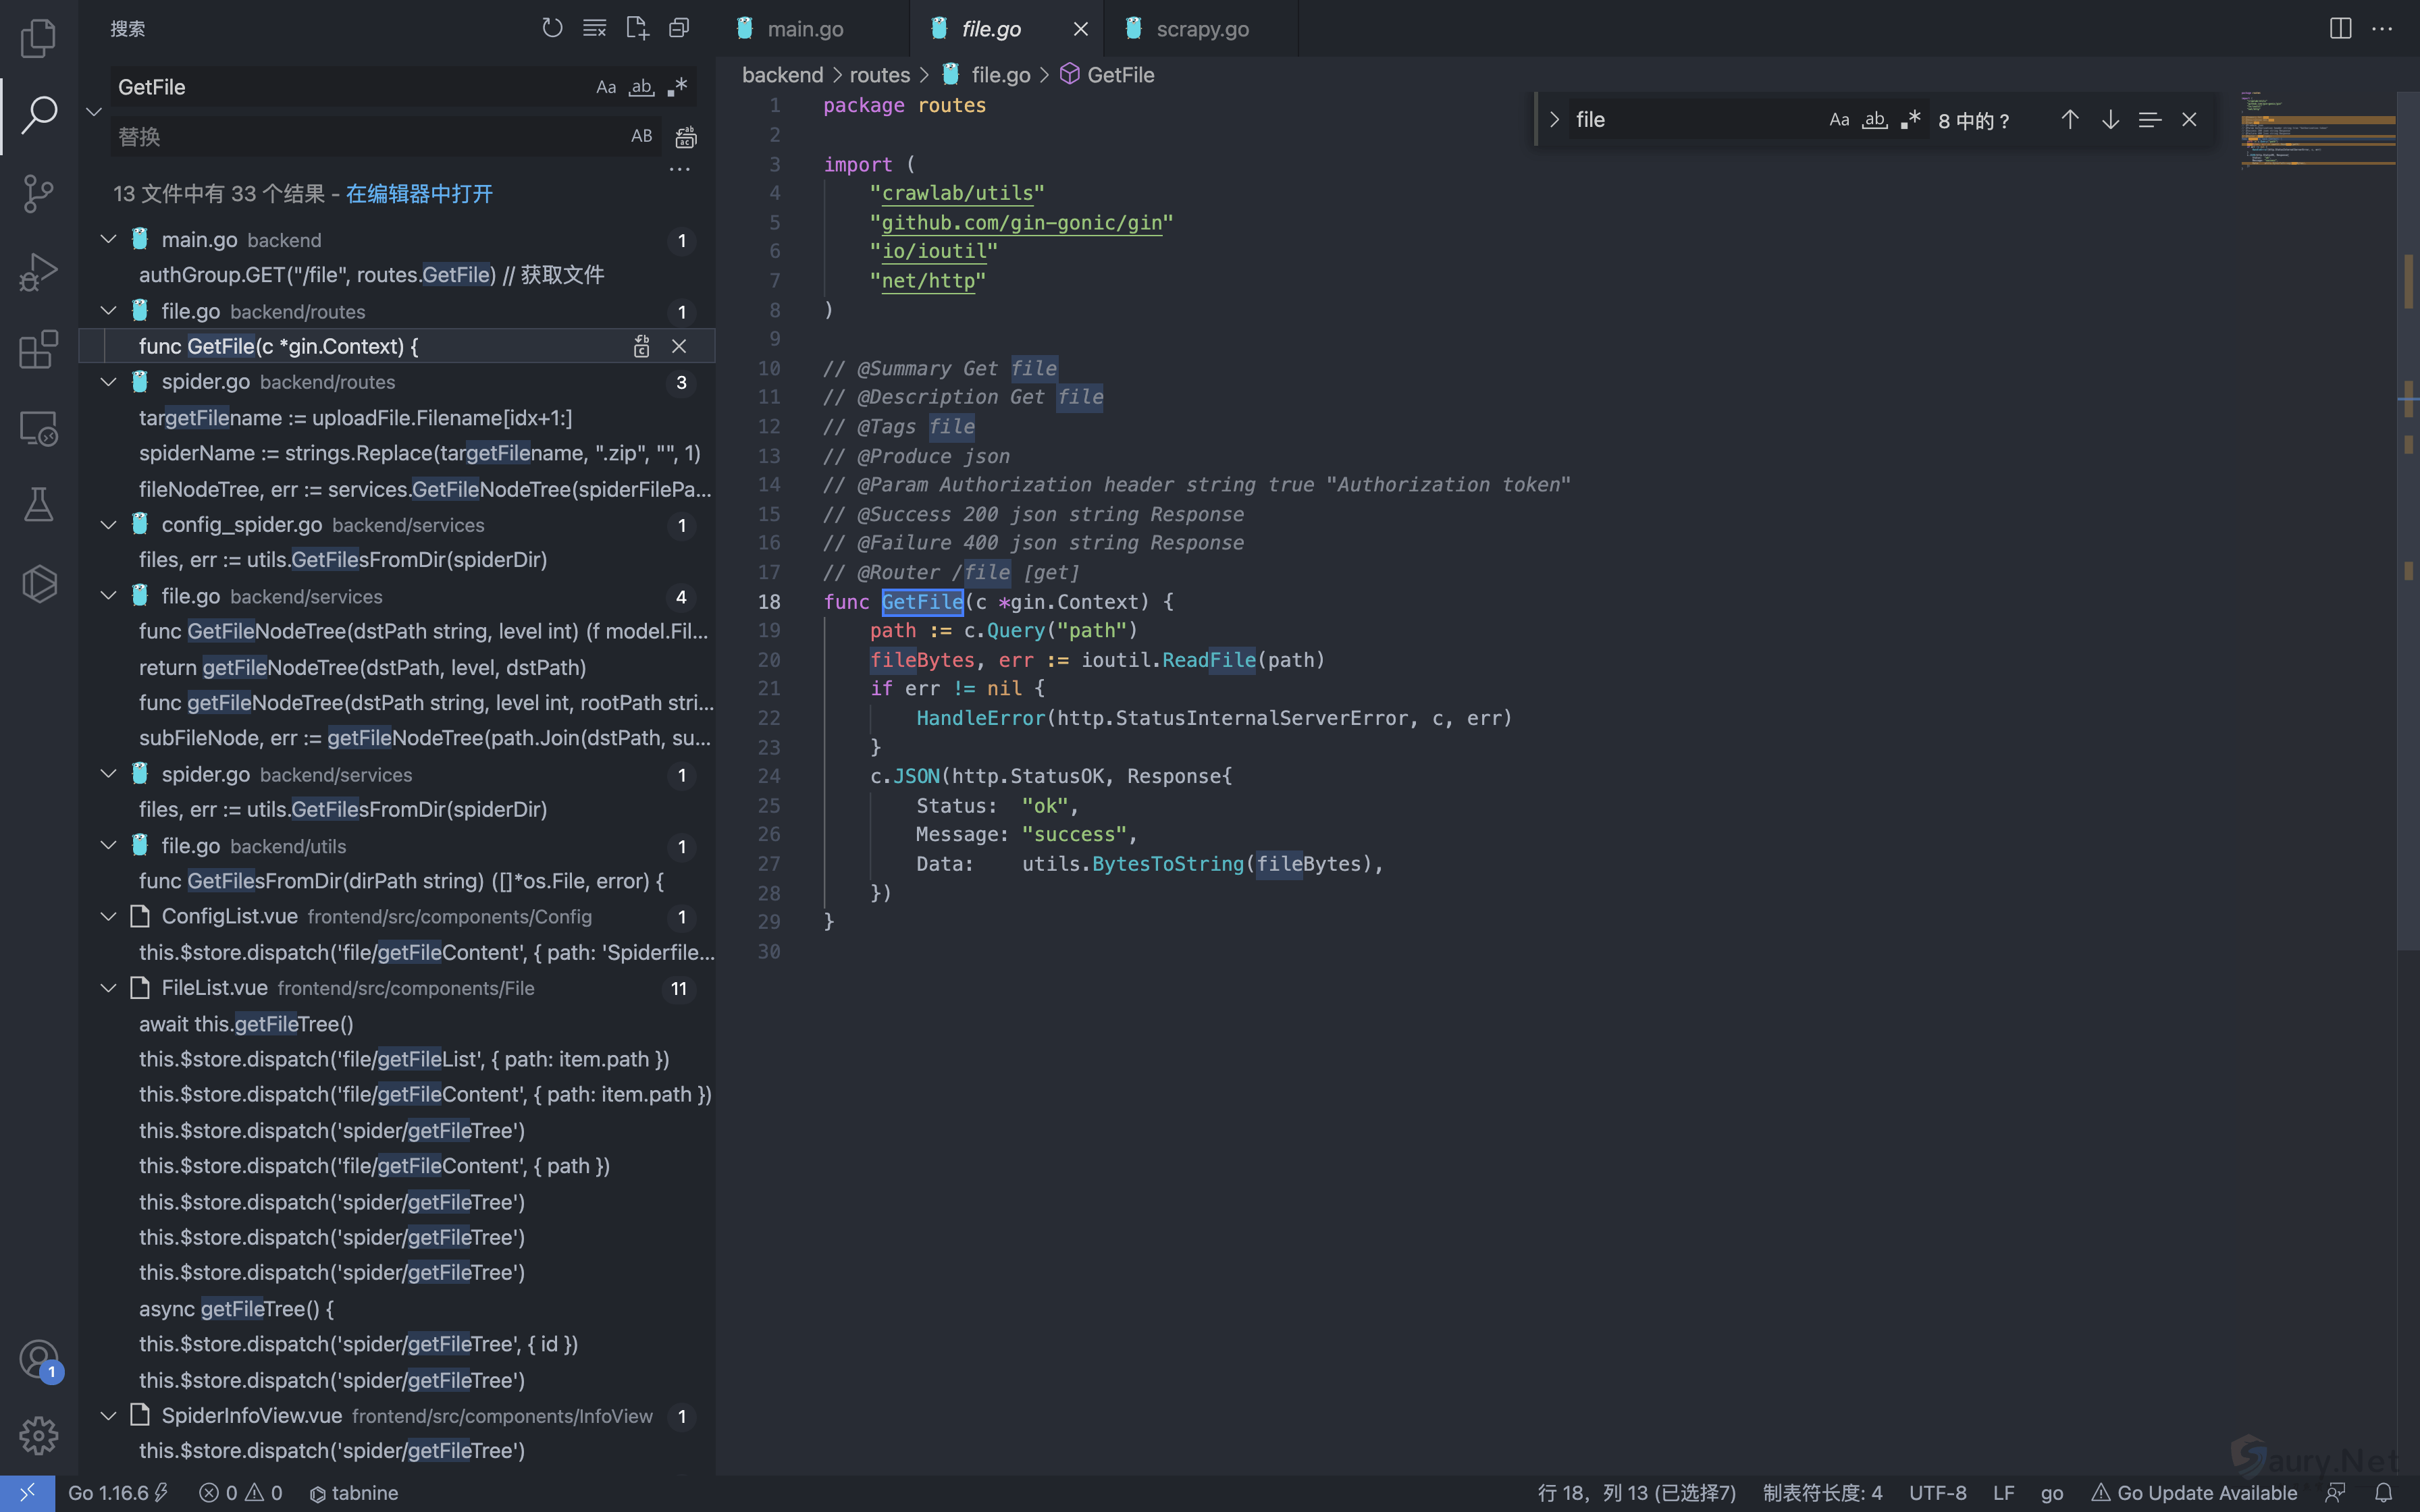This screenshot has height=1512, width=2420.
Task: Click the 在编辑器中打开 link
Action: pyautogui.click(x=419, y=194)
